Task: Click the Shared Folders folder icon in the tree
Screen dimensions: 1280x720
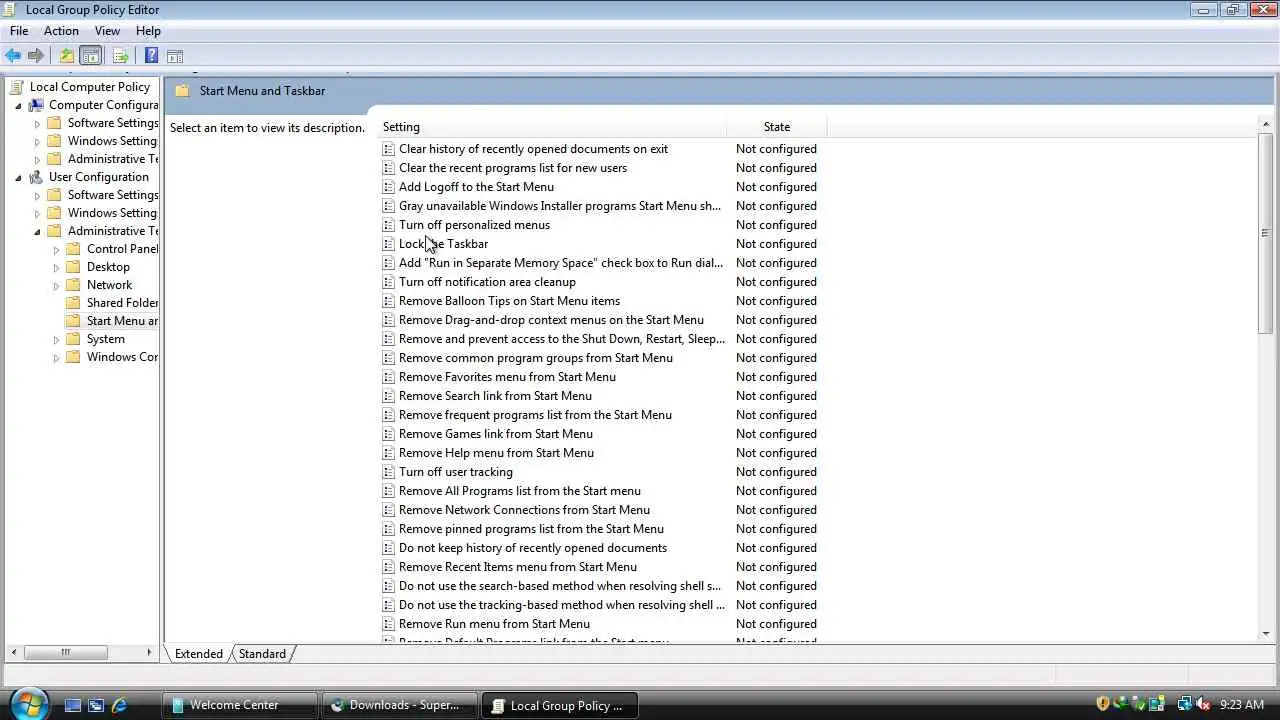Action: click(x=73, y=303)
